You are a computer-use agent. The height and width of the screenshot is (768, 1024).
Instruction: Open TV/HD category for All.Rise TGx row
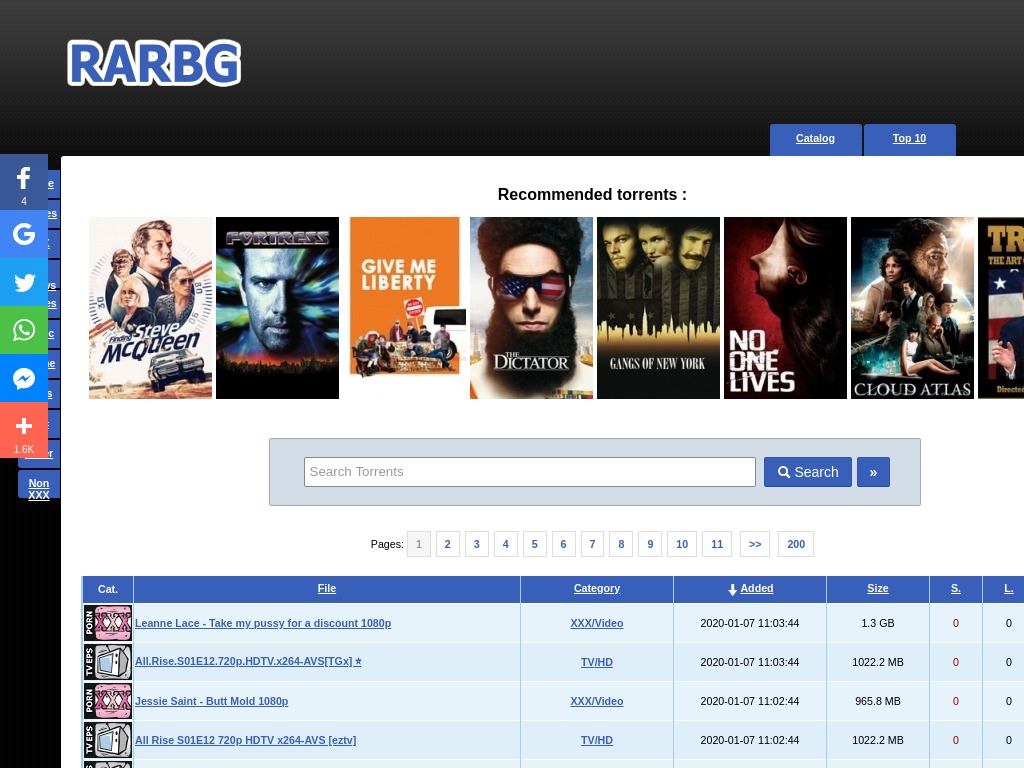[x=597, y=662]
